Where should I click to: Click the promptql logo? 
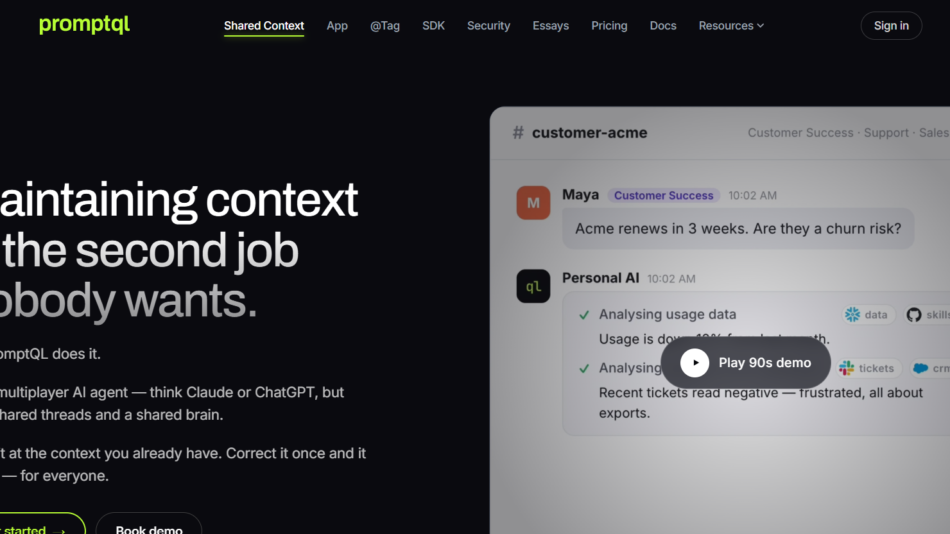pyautogui.click(x=84, y=24)
